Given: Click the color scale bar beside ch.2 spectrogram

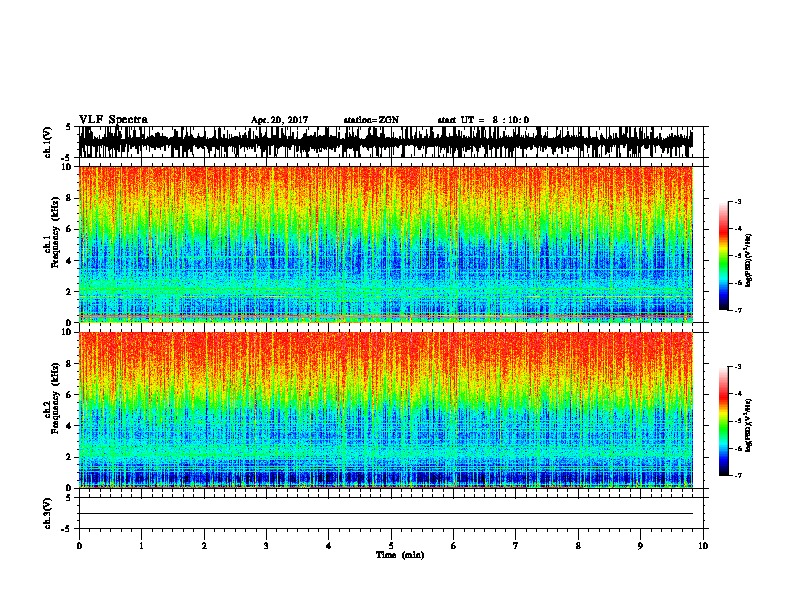Looking at the screenshot, I should click(723, 421).
